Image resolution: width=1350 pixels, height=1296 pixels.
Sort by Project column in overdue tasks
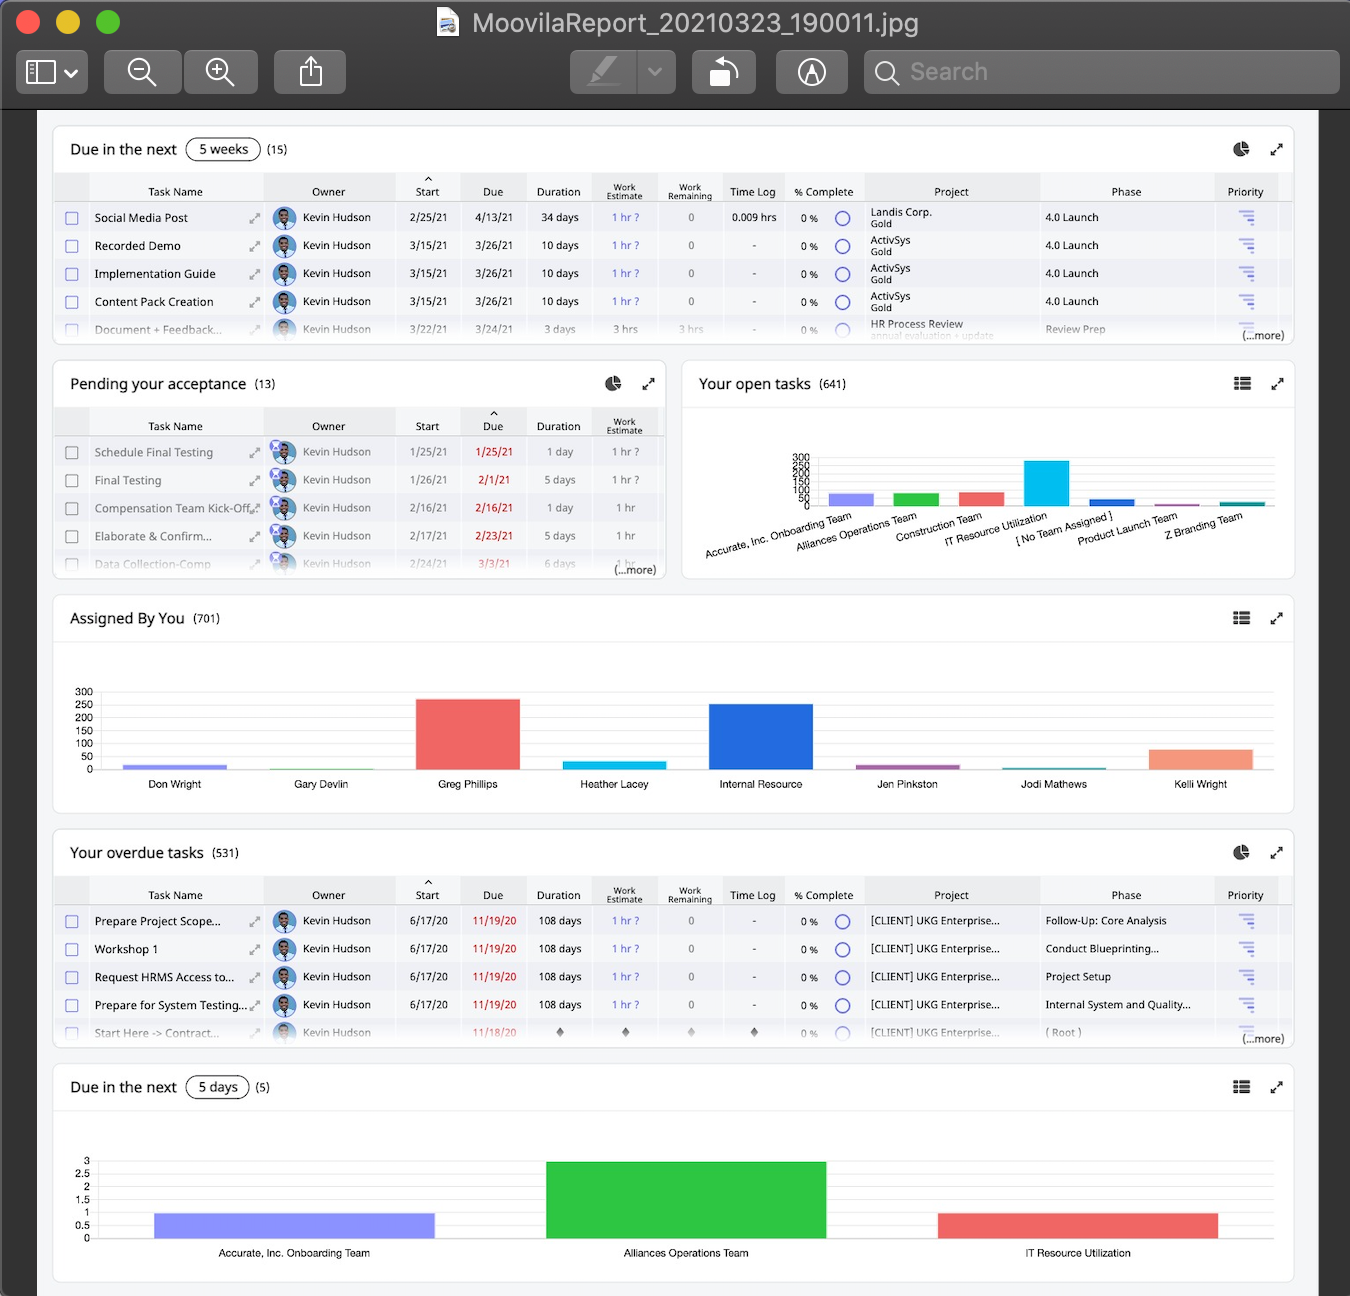click(952, 896)
